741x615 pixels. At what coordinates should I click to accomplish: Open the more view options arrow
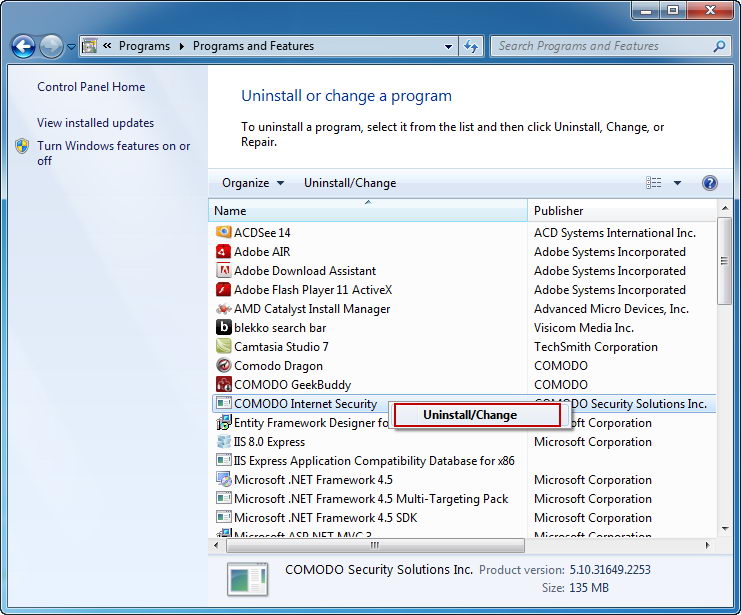pos(677,183)
